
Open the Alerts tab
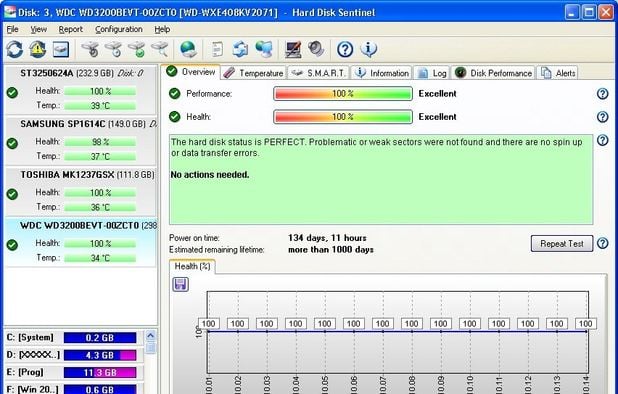click(557, 73)
